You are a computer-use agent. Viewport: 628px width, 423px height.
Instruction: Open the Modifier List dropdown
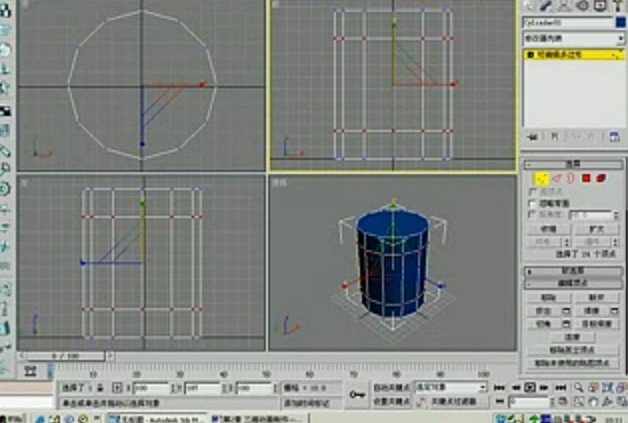click(x=572, y=39)
